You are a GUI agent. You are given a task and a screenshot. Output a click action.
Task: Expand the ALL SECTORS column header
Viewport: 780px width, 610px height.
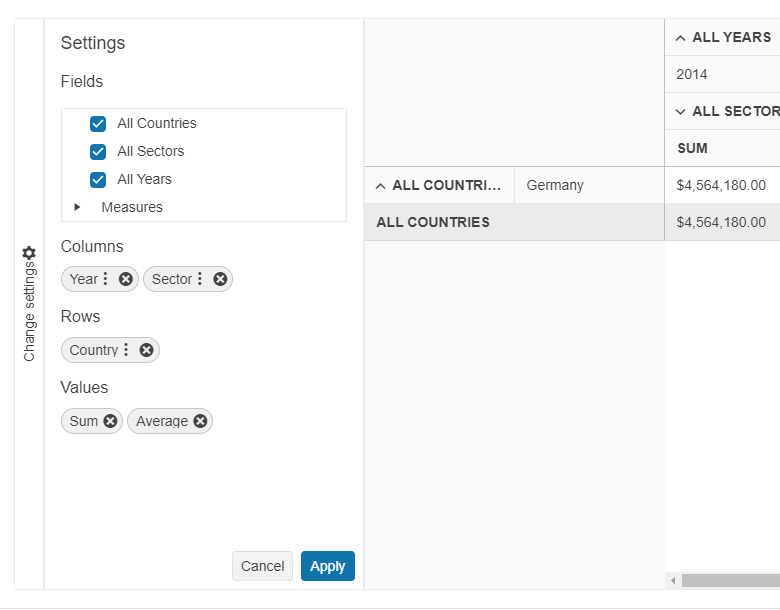(x=681, y=112)
